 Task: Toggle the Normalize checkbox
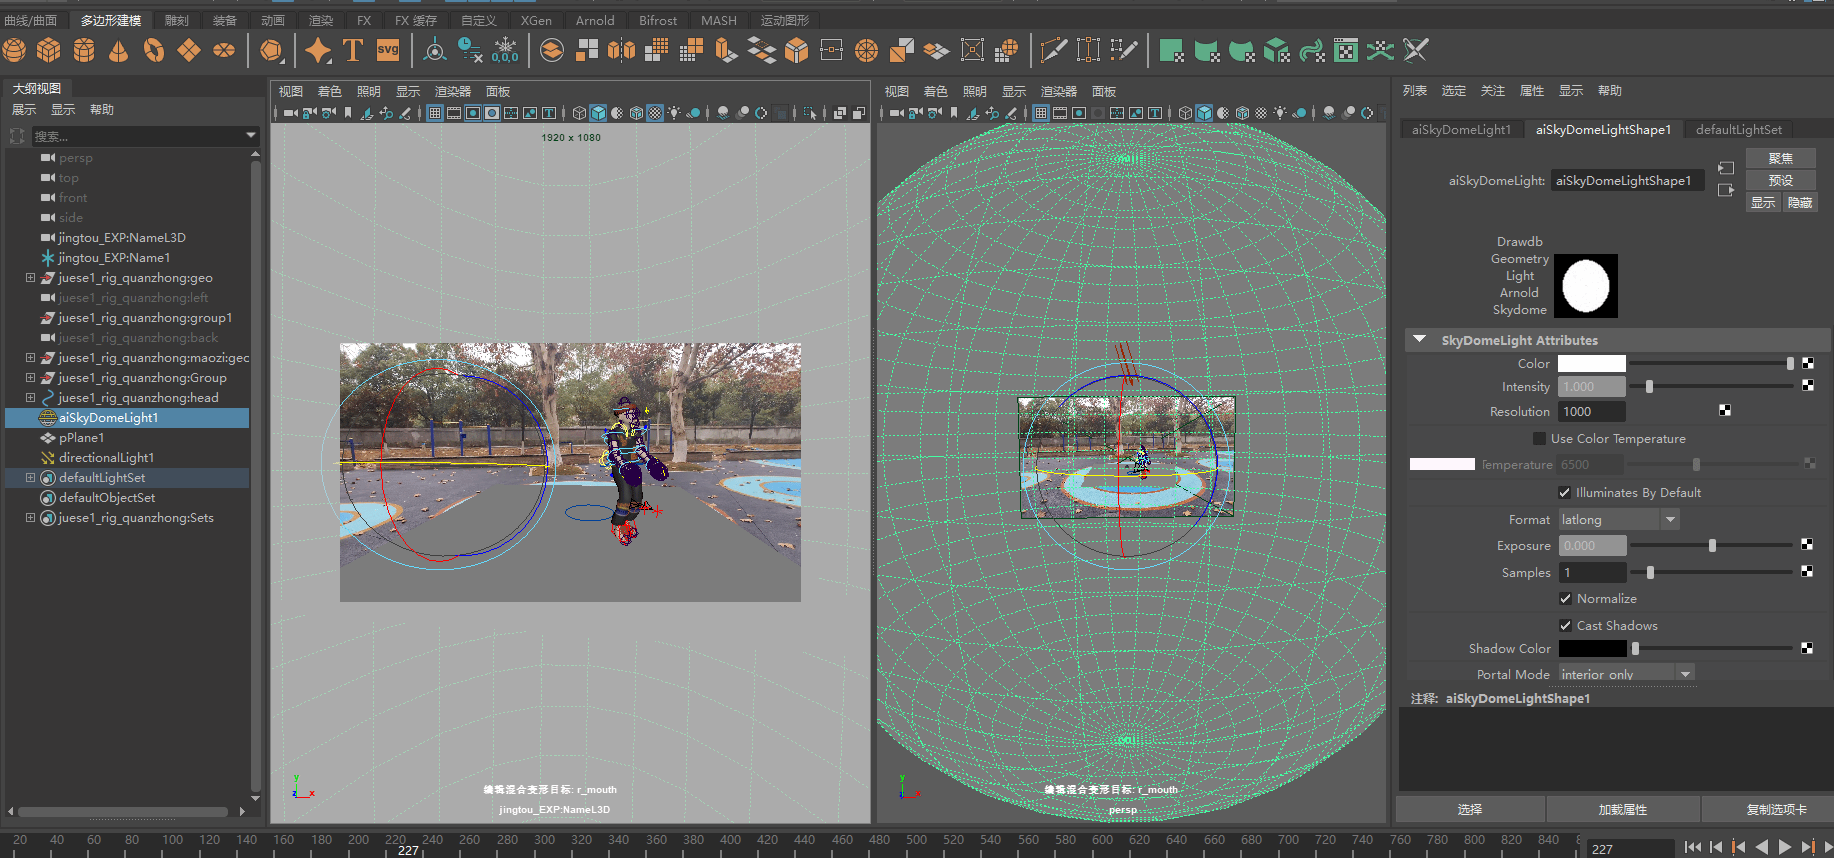[x=1565, y=599]
